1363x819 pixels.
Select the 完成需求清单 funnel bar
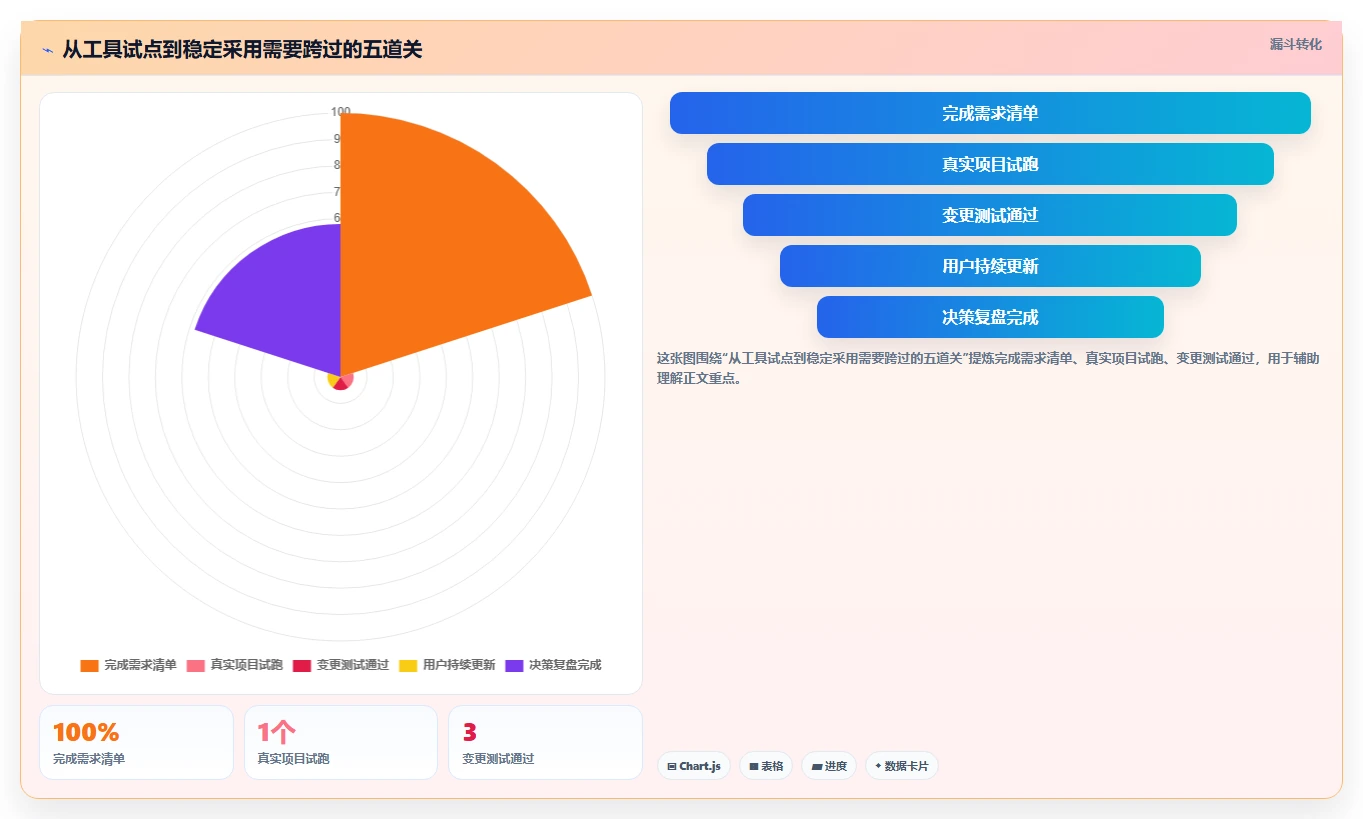pyautogui.click(x=990, y=113)
